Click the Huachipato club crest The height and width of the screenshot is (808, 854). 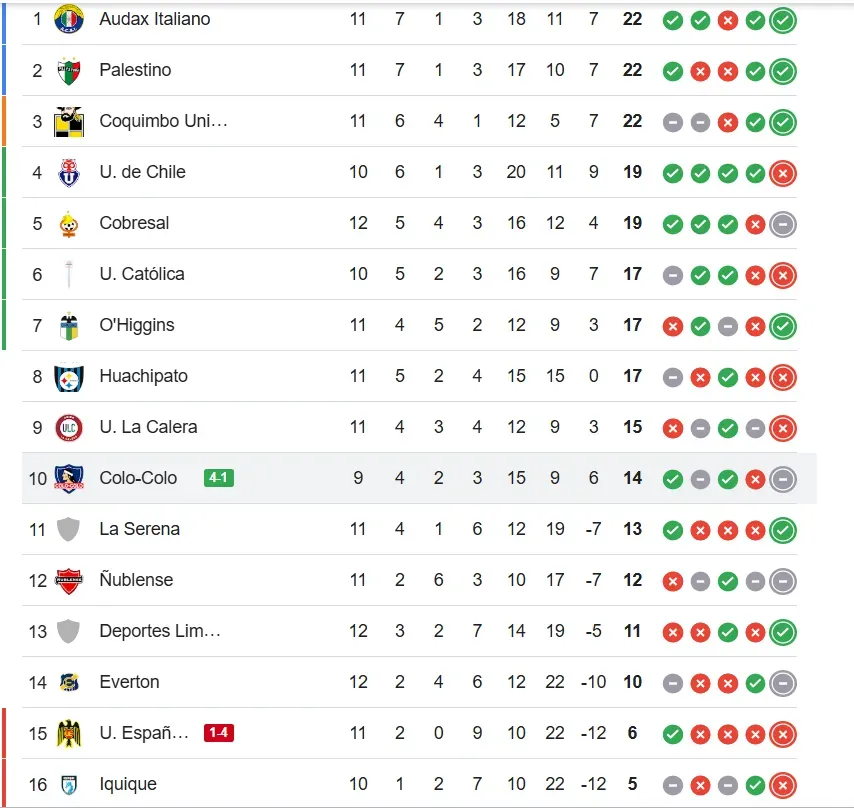pos(68,376)
